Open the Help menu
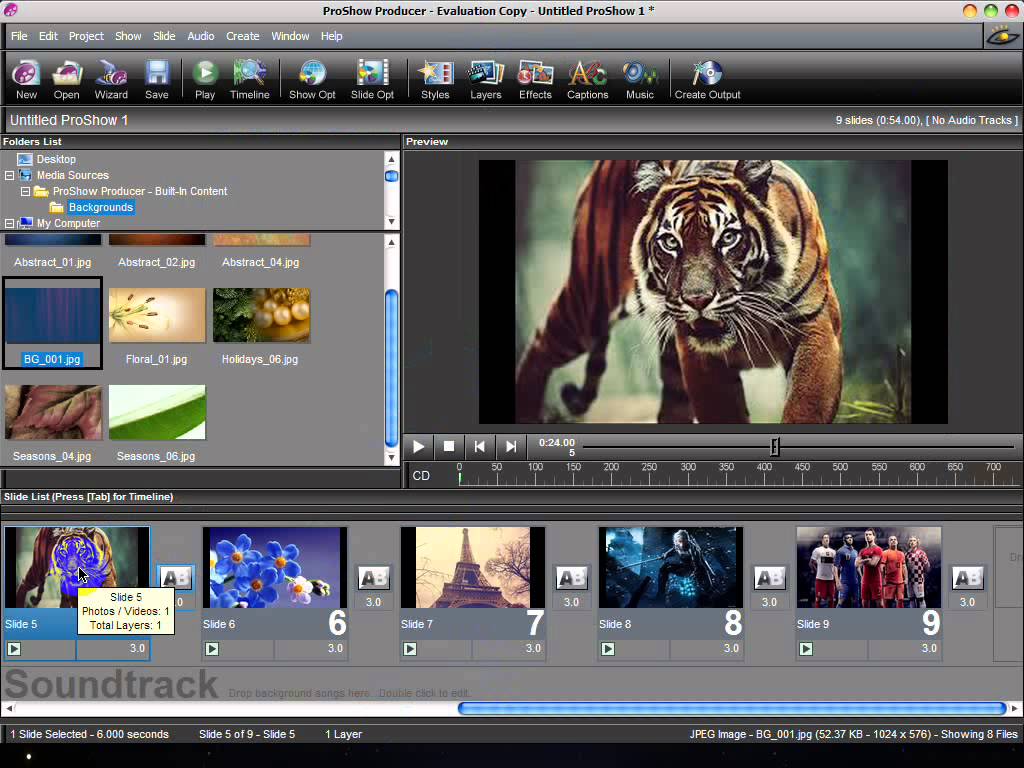1024x768 pixels. (x=331, y=36)
